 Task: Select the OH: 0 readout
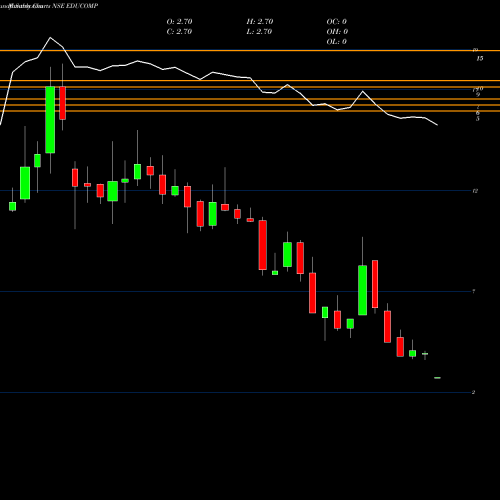point(337,31)
